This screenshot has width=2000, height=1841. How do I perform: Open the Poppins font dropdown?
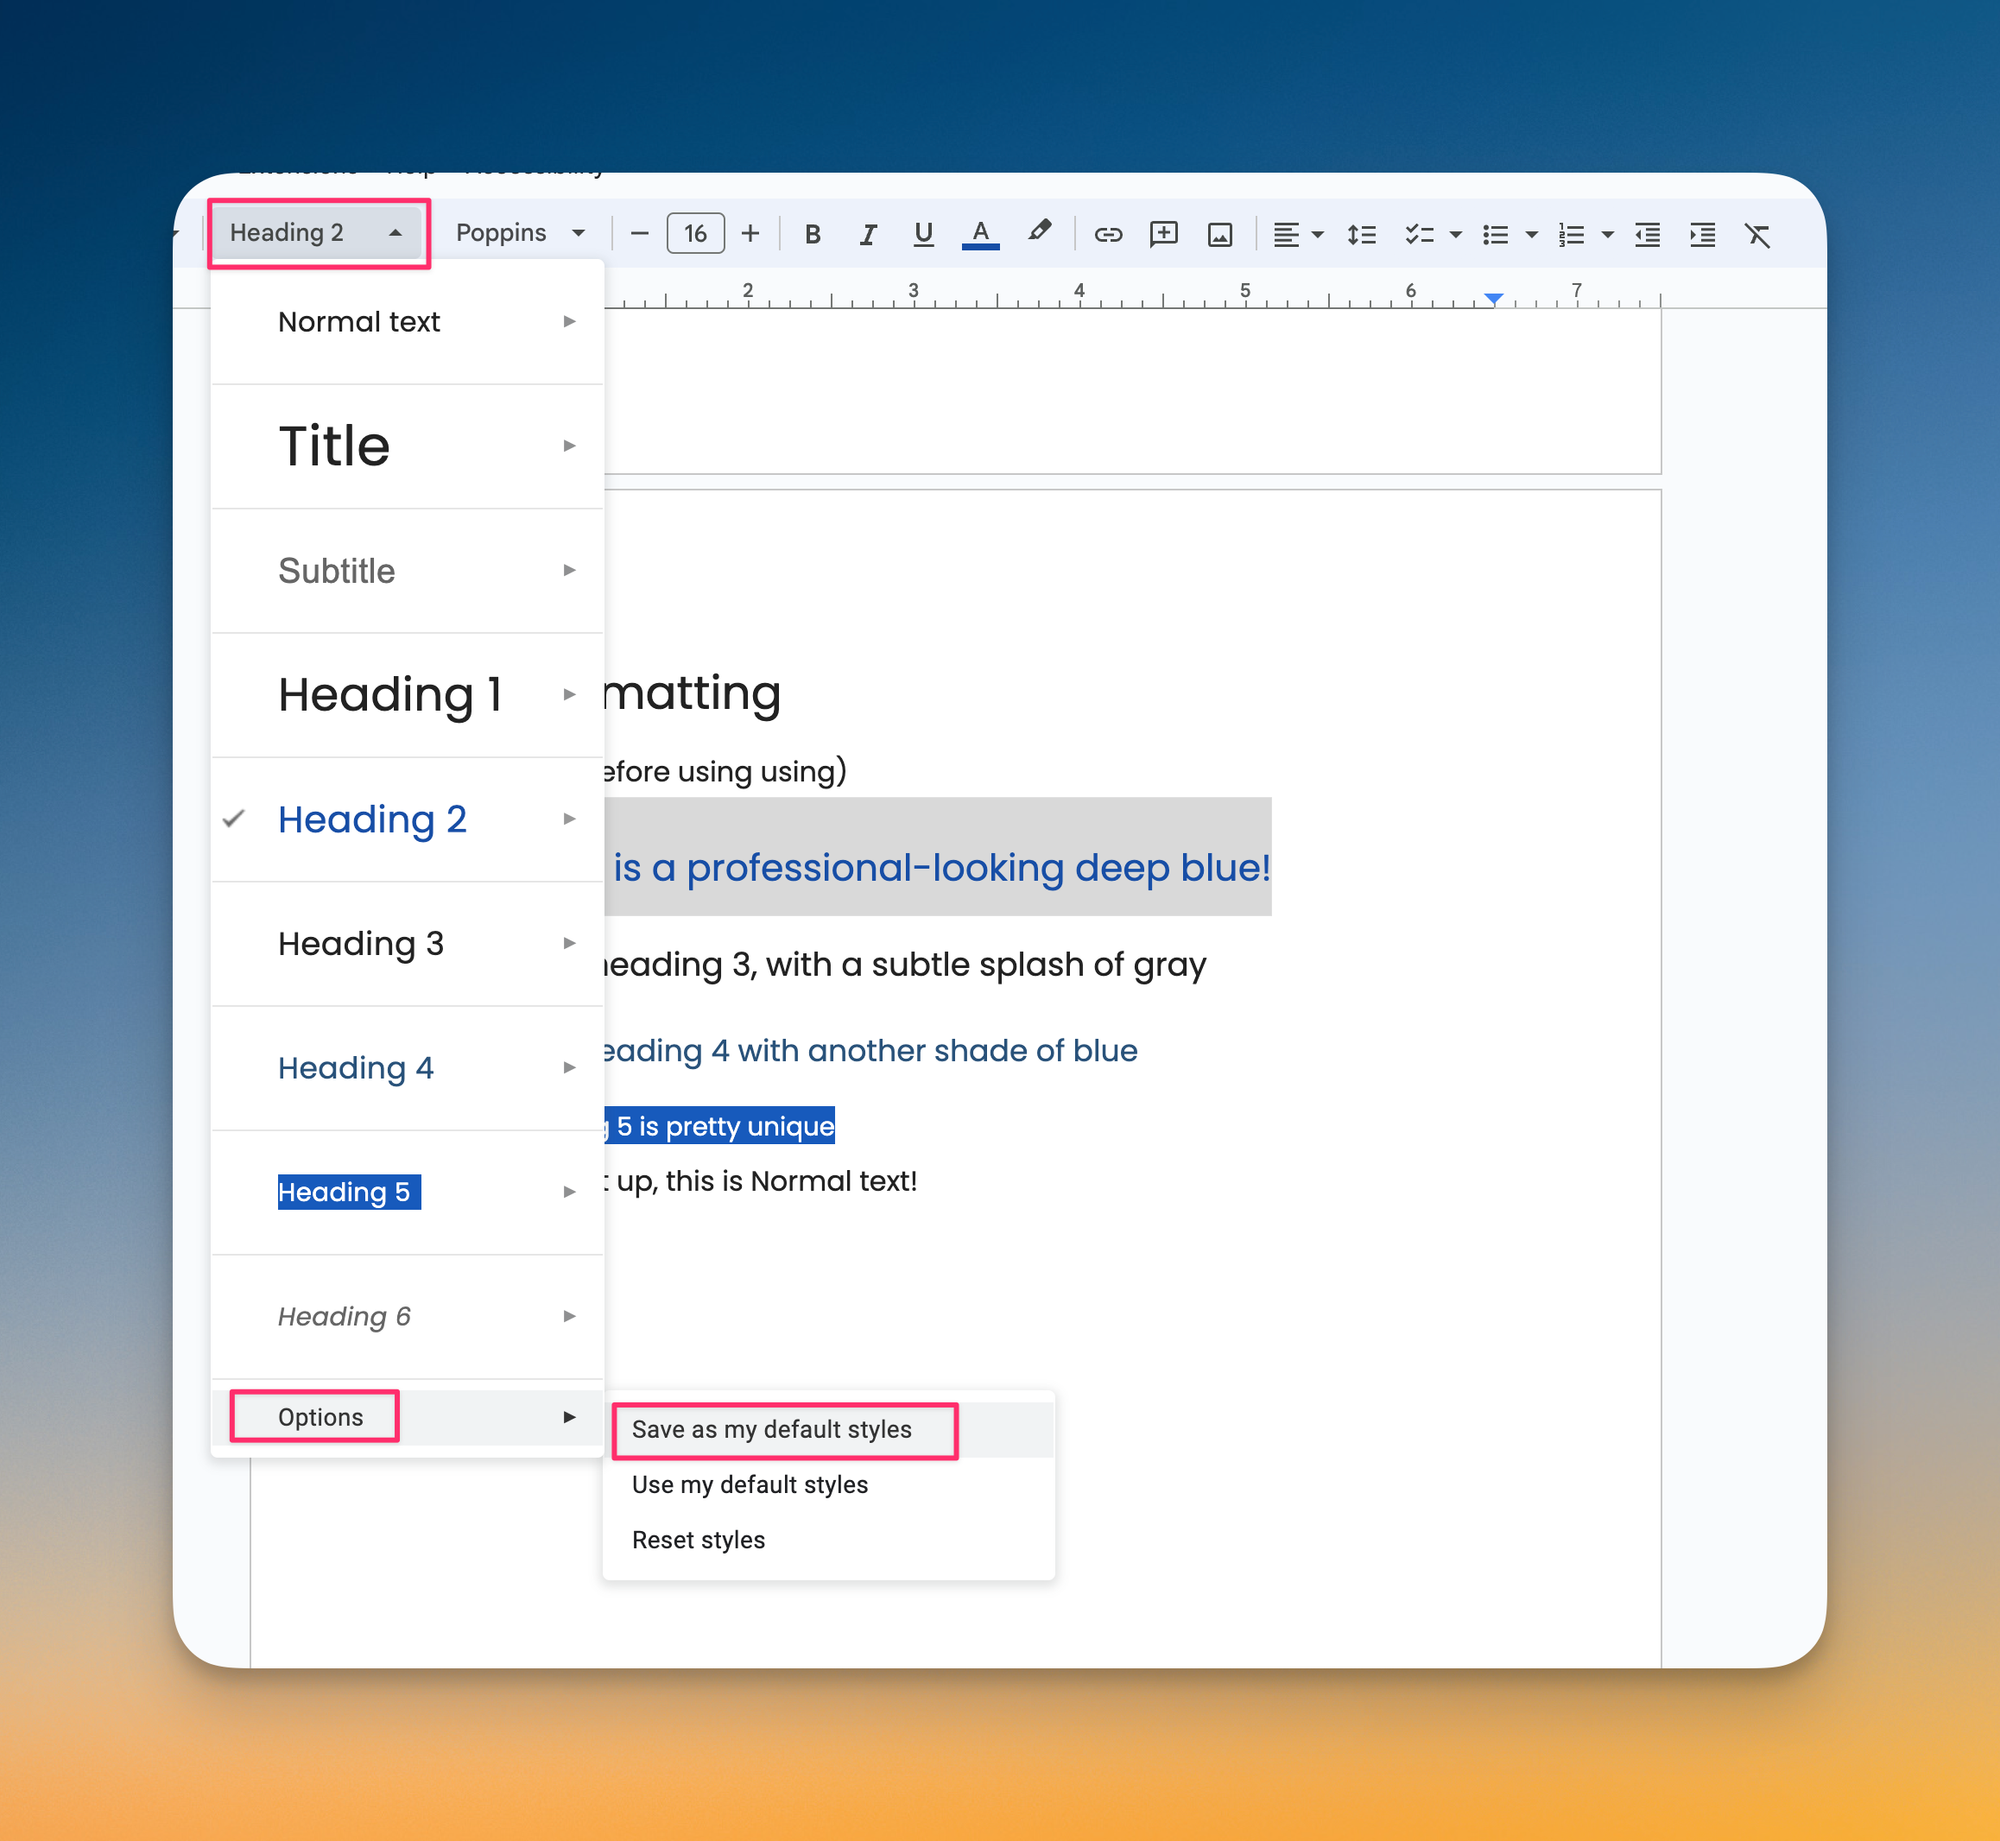click(x=520, y=232)
